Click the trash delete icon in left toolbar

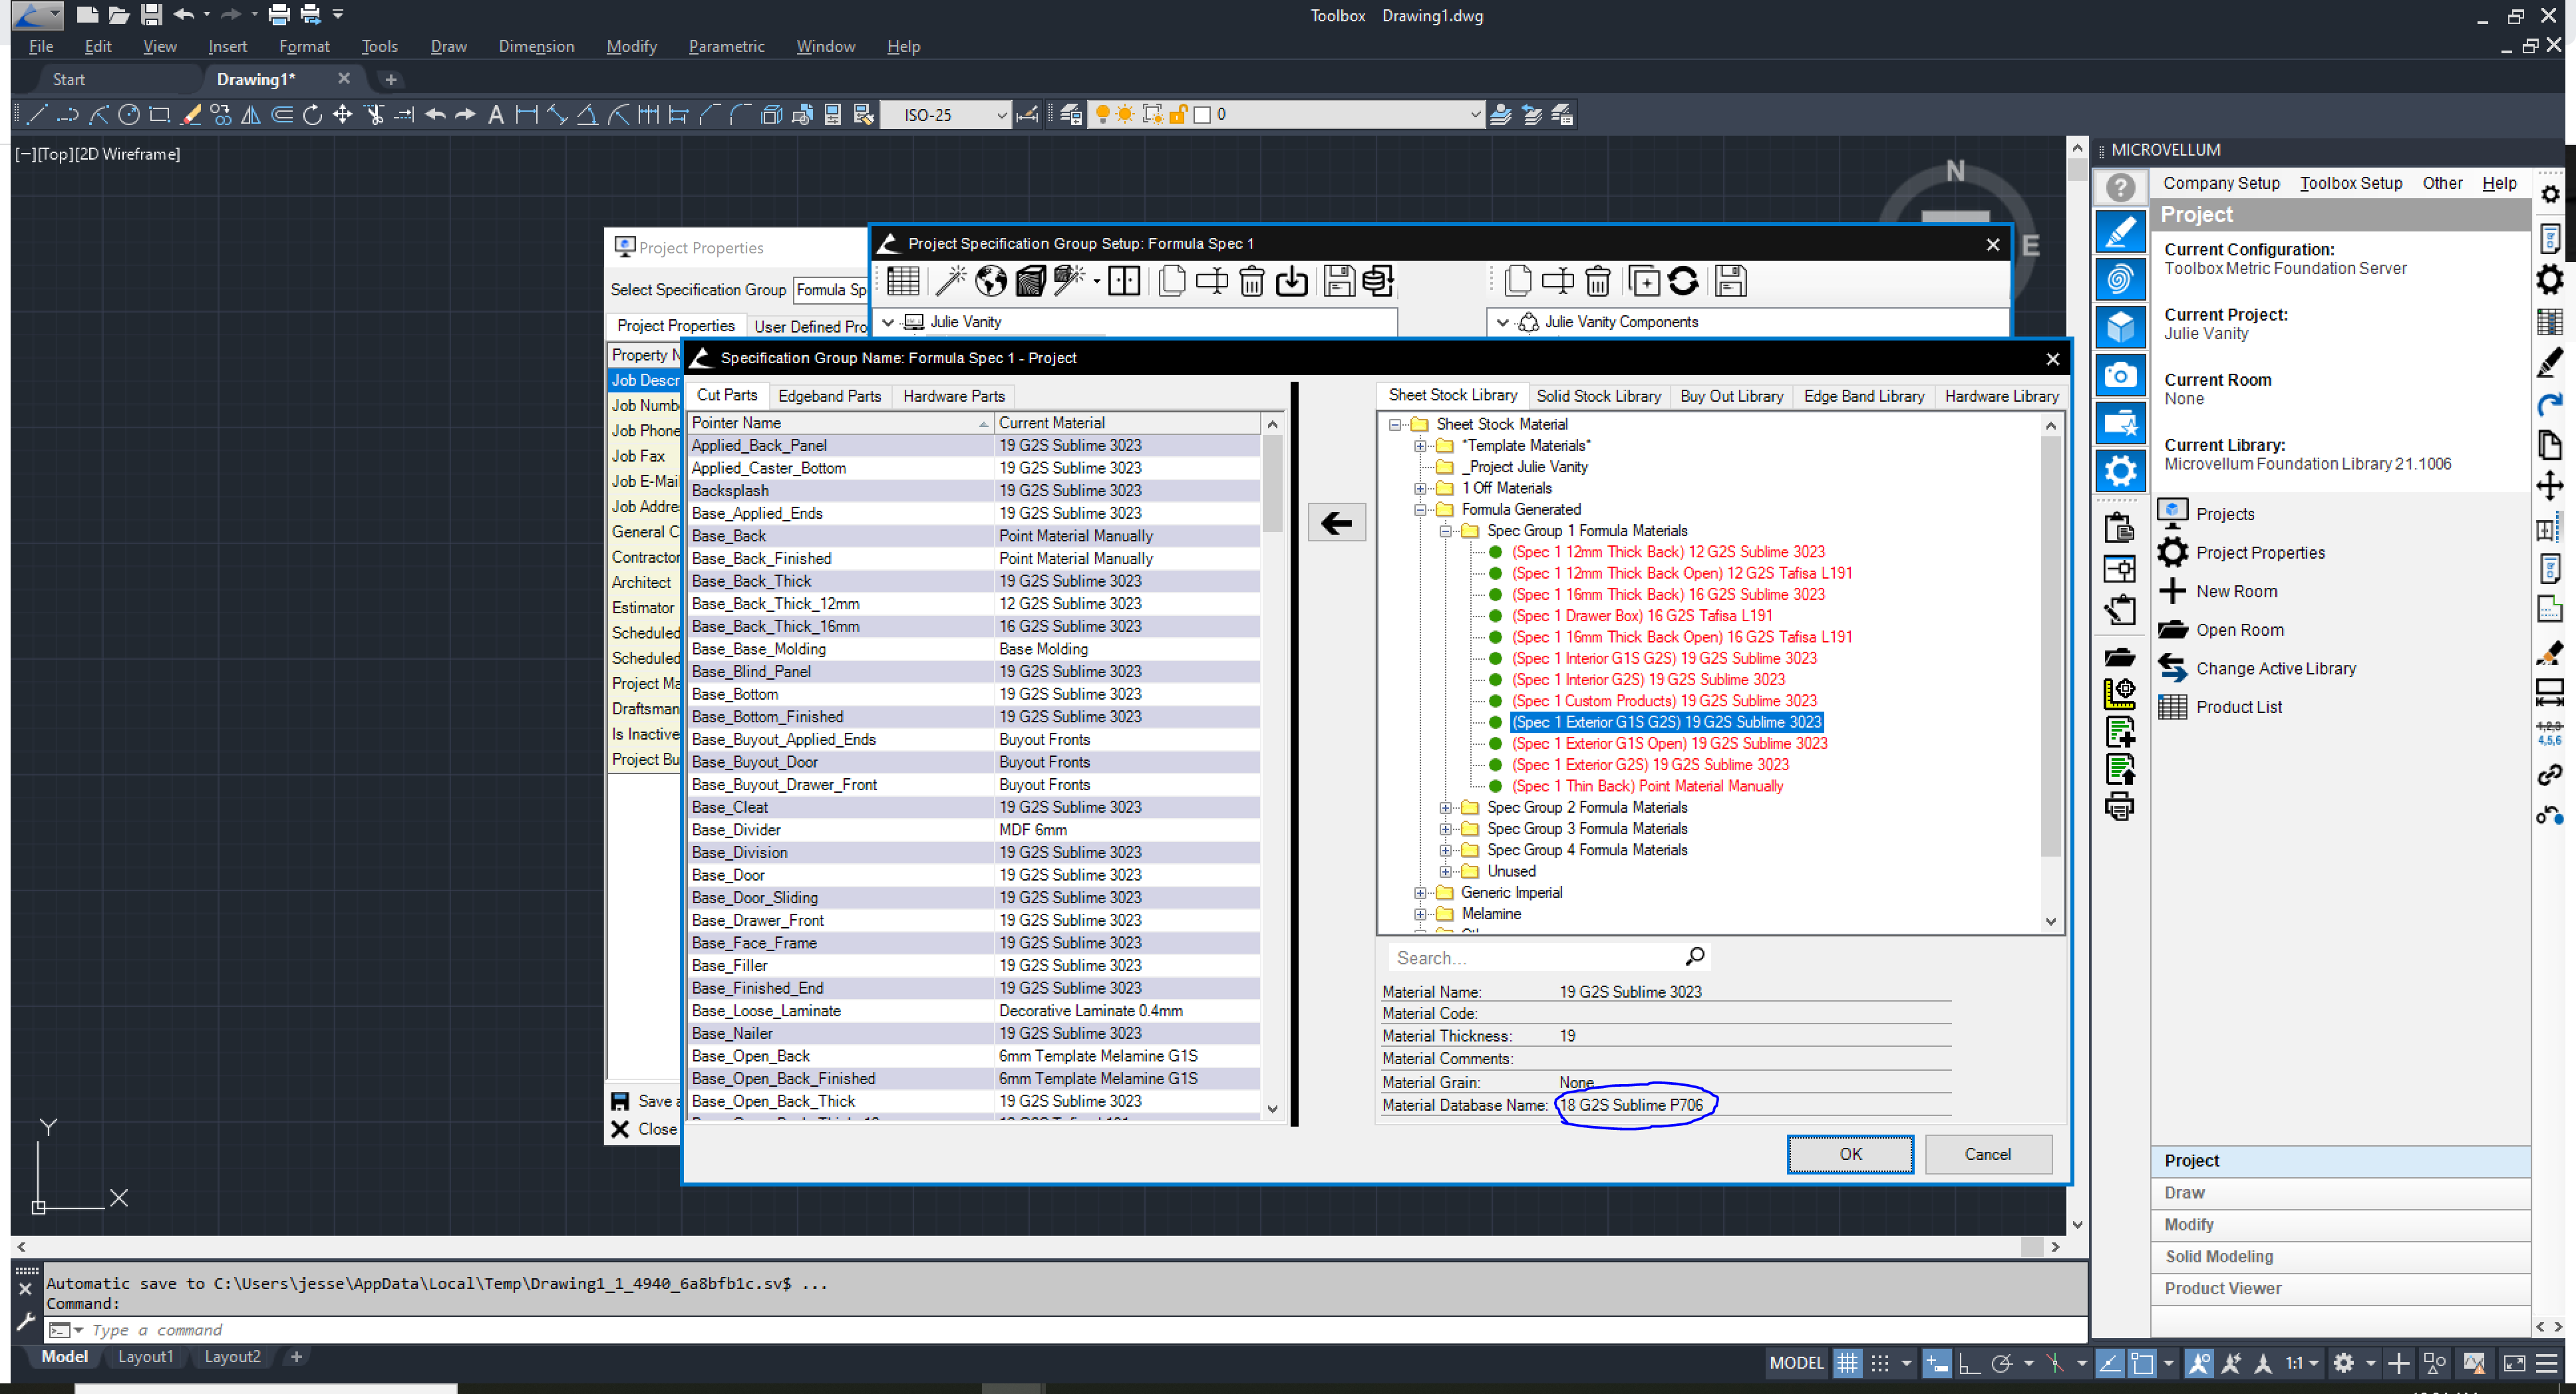(1251, 282)
